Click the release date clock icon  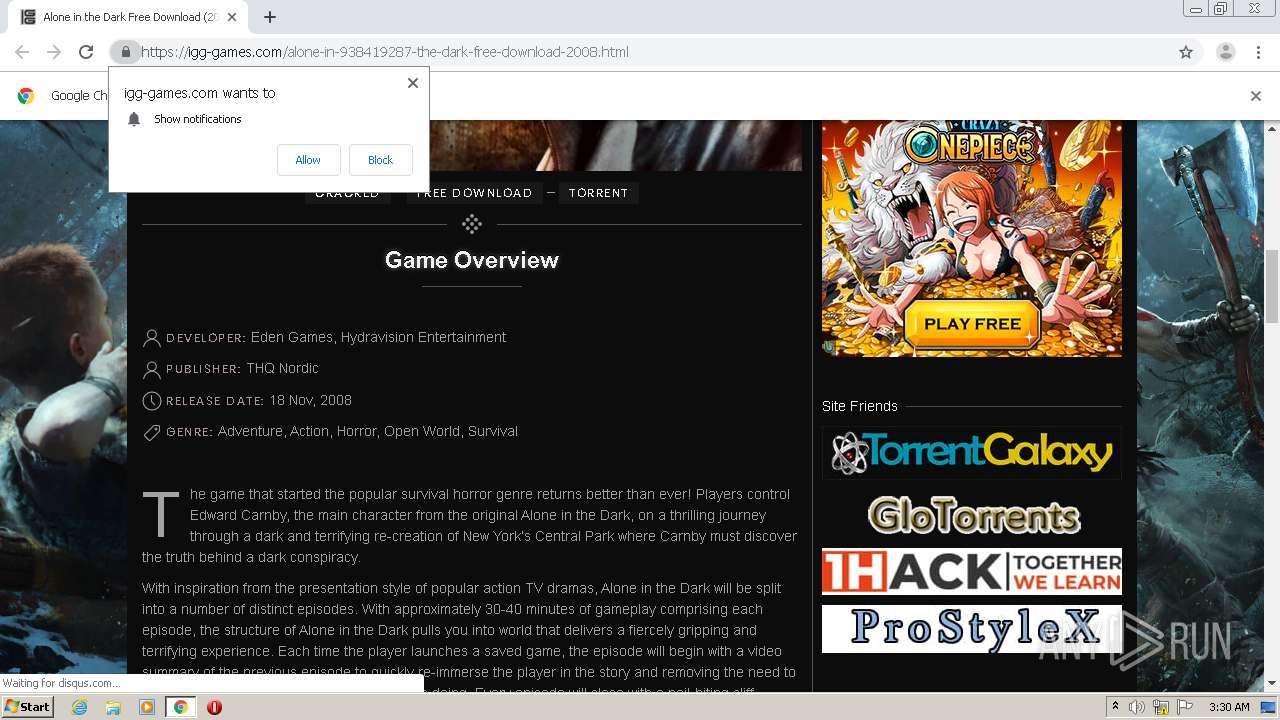pyautogui.click(x=152, y=401)
